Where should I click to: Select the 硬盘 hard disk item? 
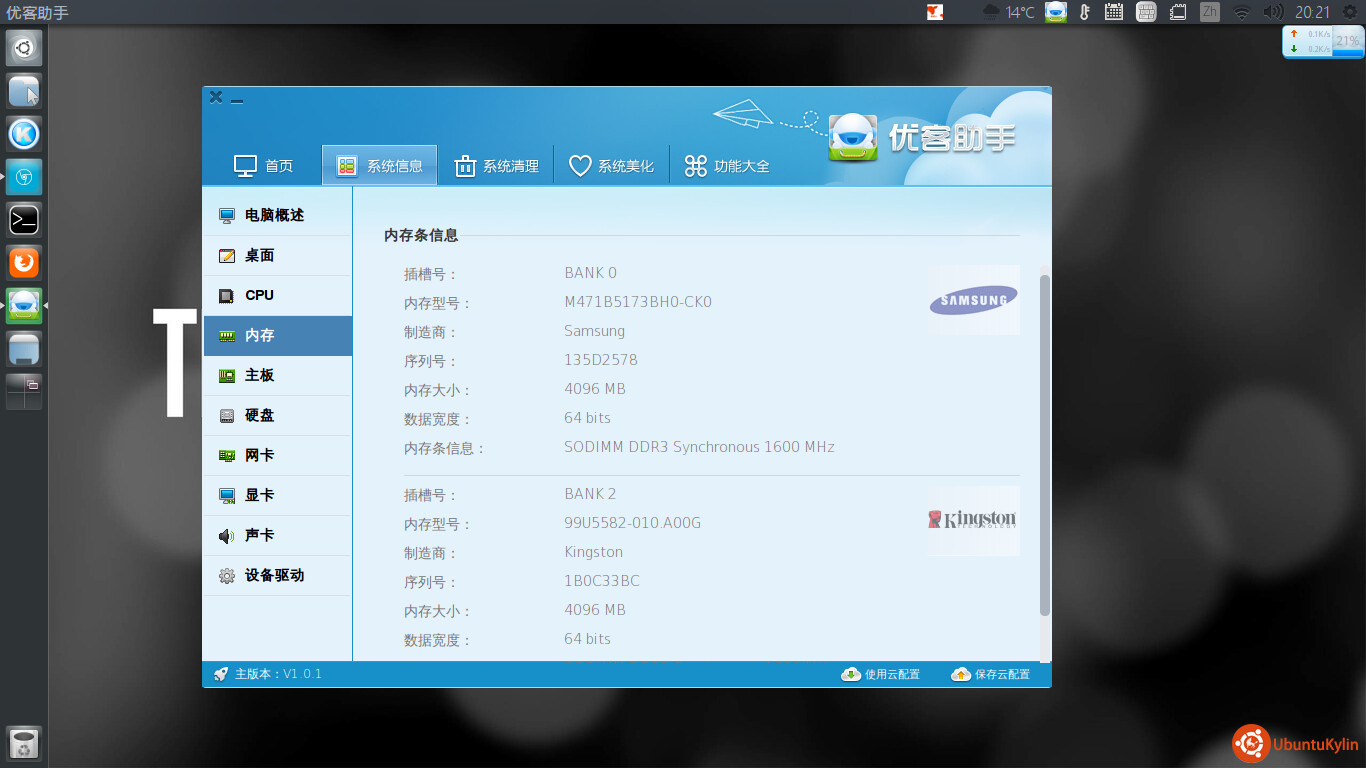coord(259,415)
